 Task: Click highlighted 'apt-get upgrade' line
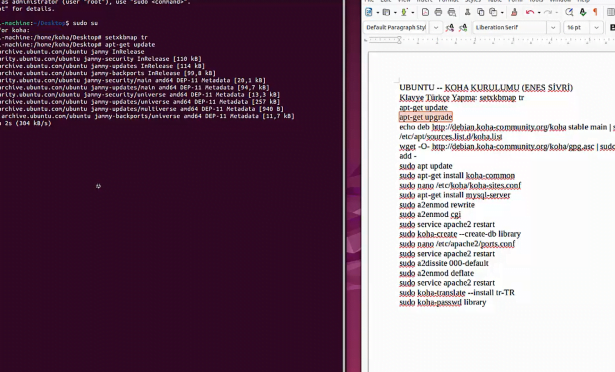(426, 117)
